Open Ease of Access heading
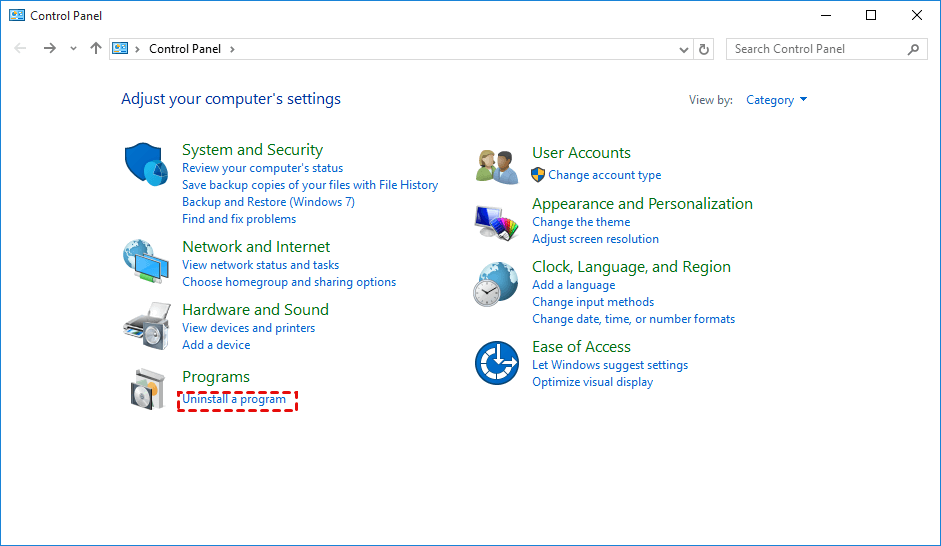The image size is (941, 546). 582,347
